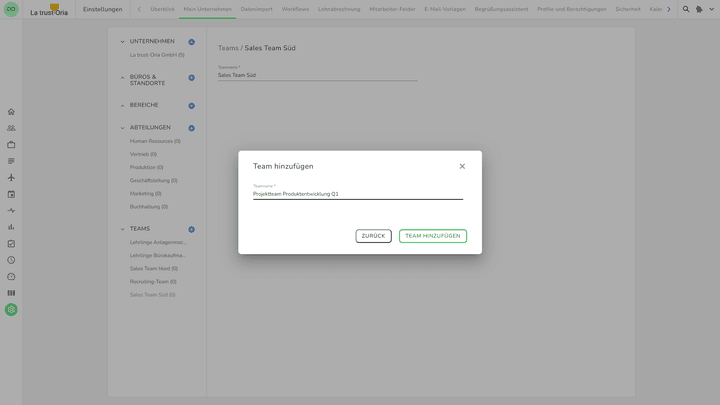Open the green settings gear icon
Image resolution: width=720 pixels, height=405 pixels.
pos(11,310)
